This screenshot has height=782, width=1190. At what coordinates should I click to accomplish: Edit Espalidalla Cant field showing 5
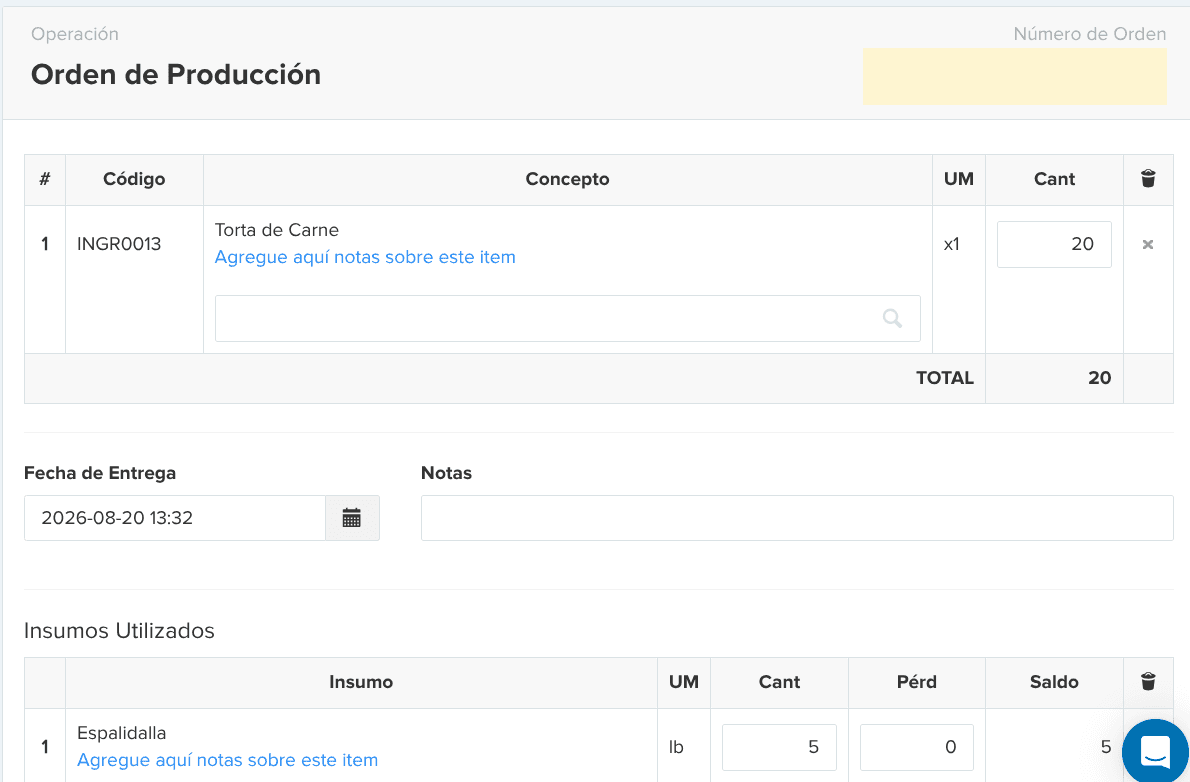[779, 747]
